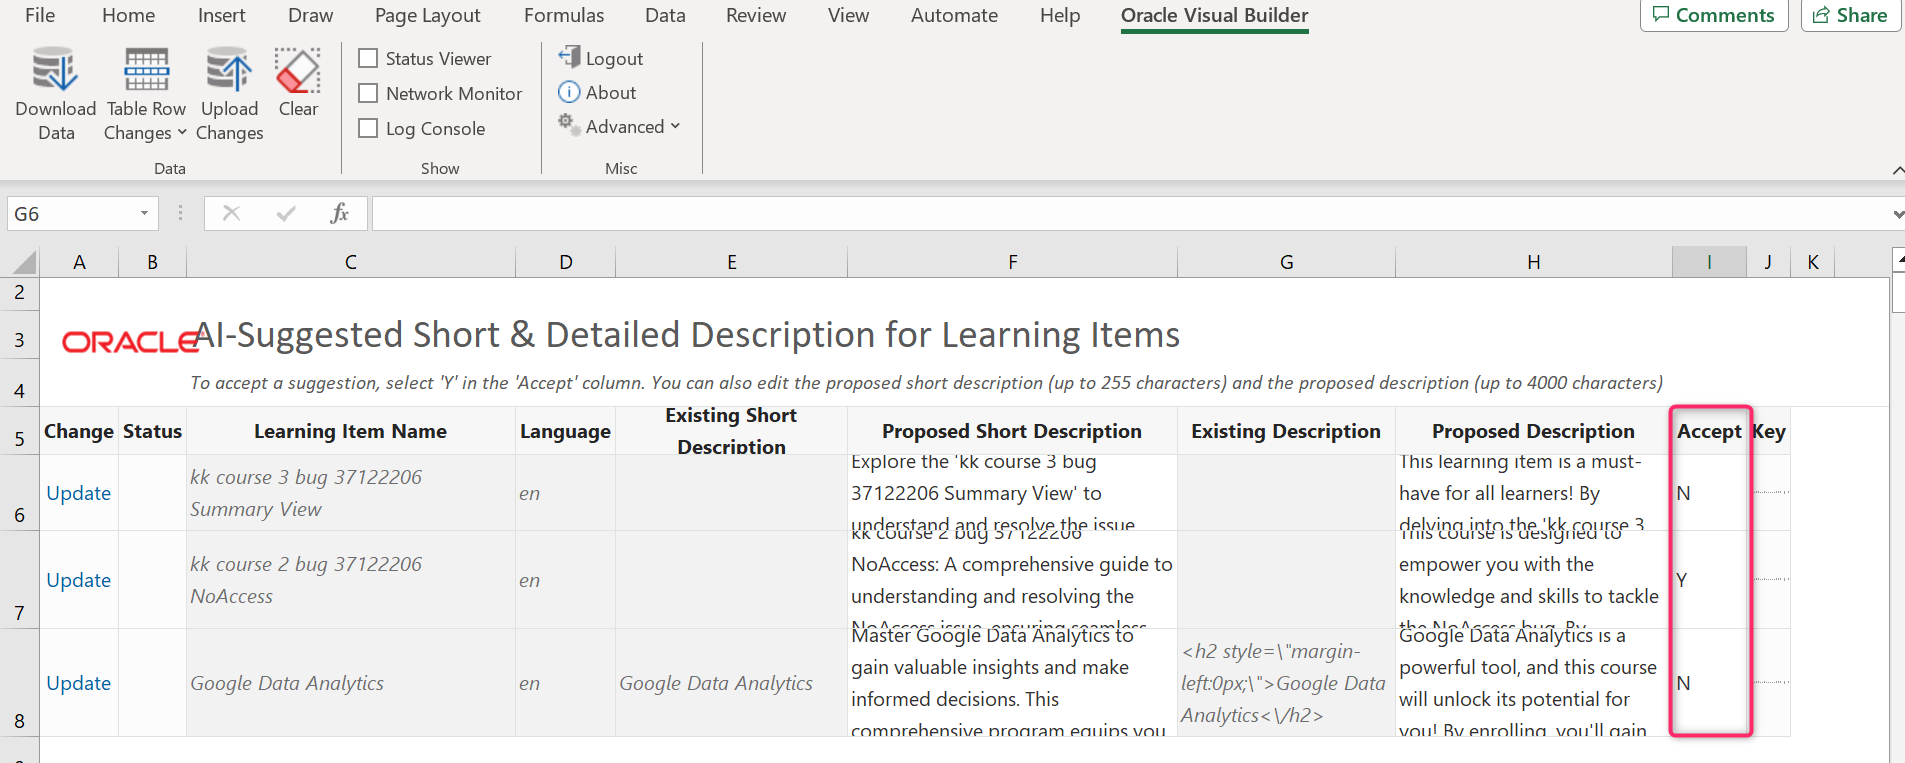Click the Learning Item Name header
Screen dimensions: 1905x763
350,431
